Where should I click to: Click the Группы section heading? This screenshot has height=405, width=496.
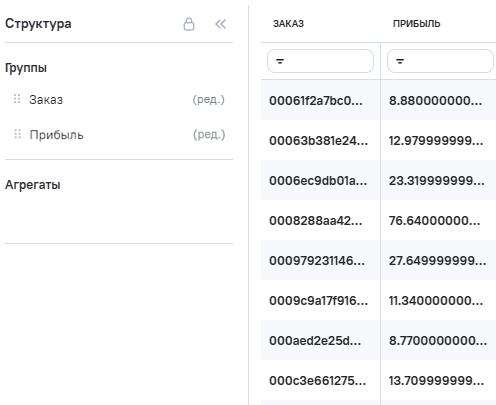click(26, 68)
